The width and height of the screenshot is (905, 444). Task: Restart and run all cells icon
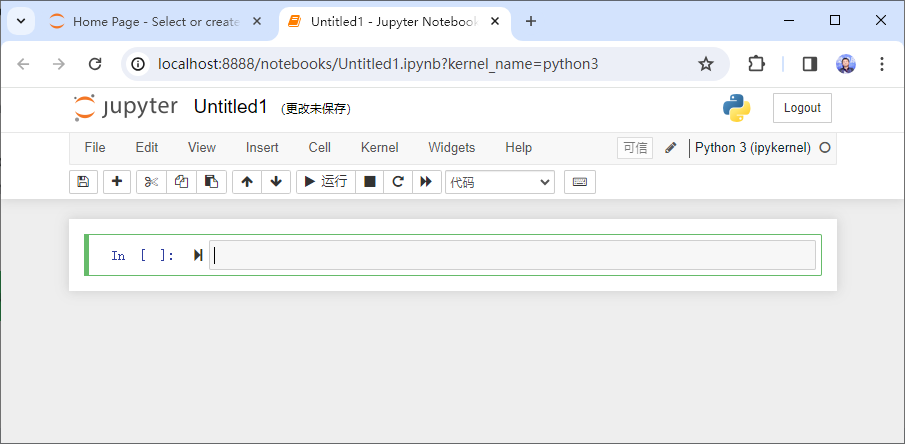(426, 181)
